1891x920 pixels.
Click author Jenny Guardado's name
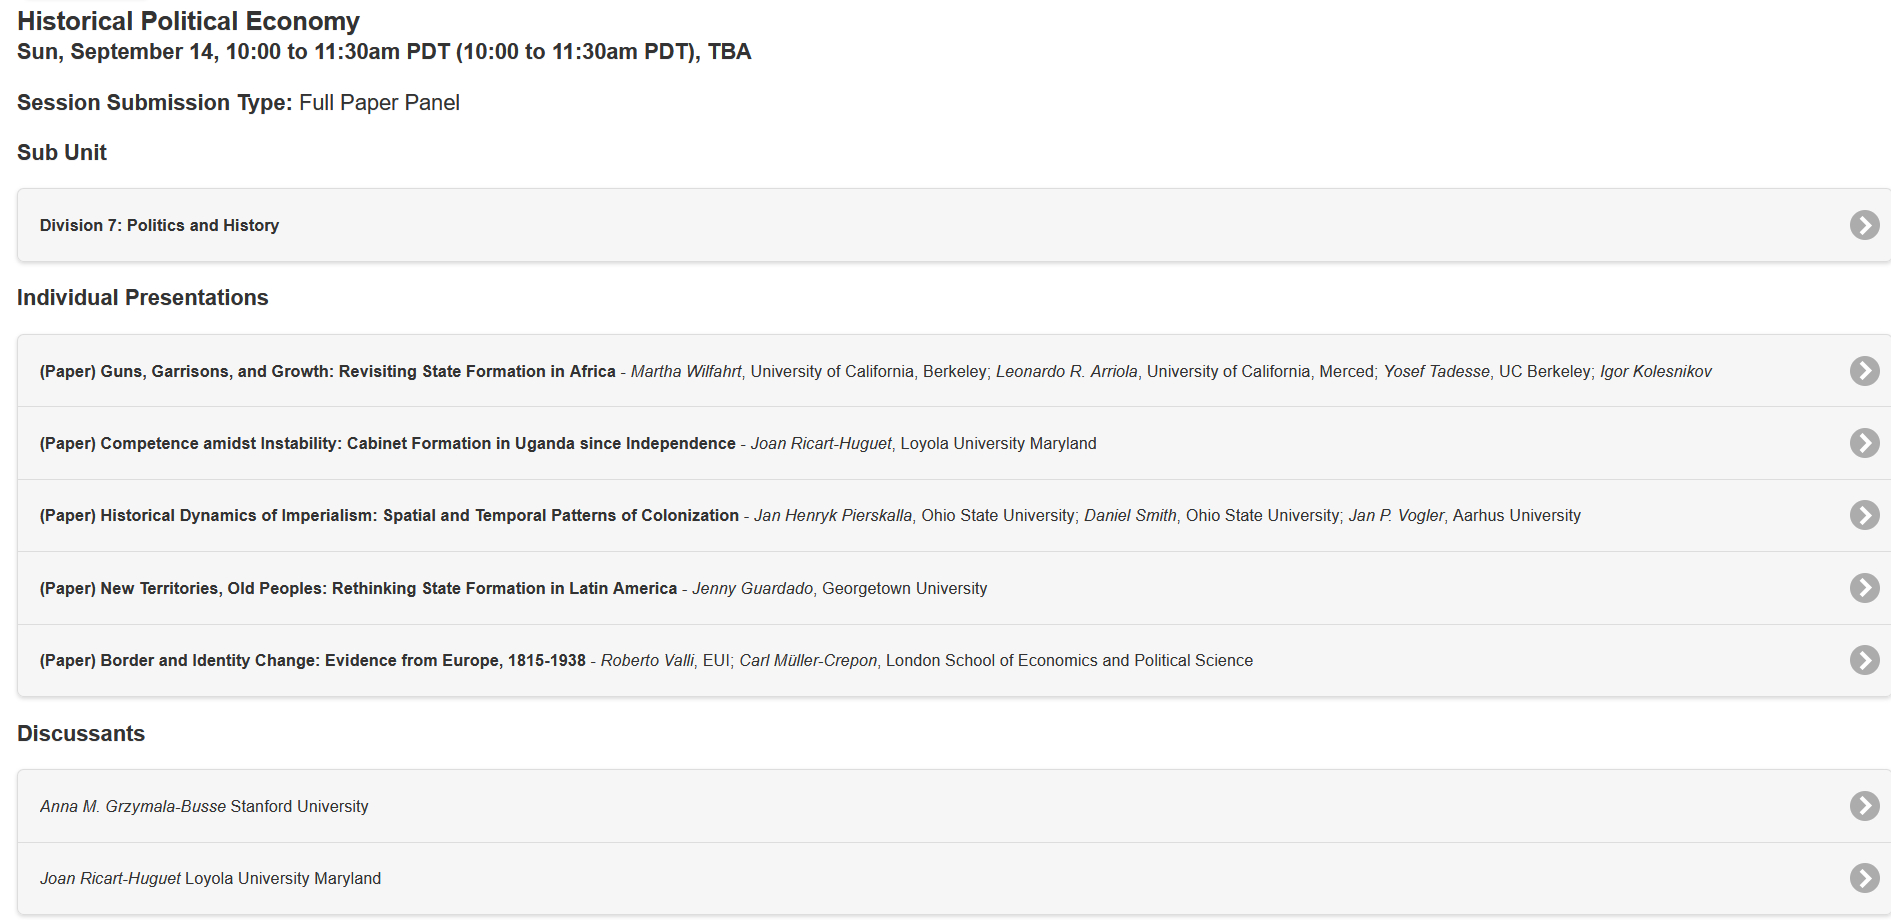[x=752, y=589]
